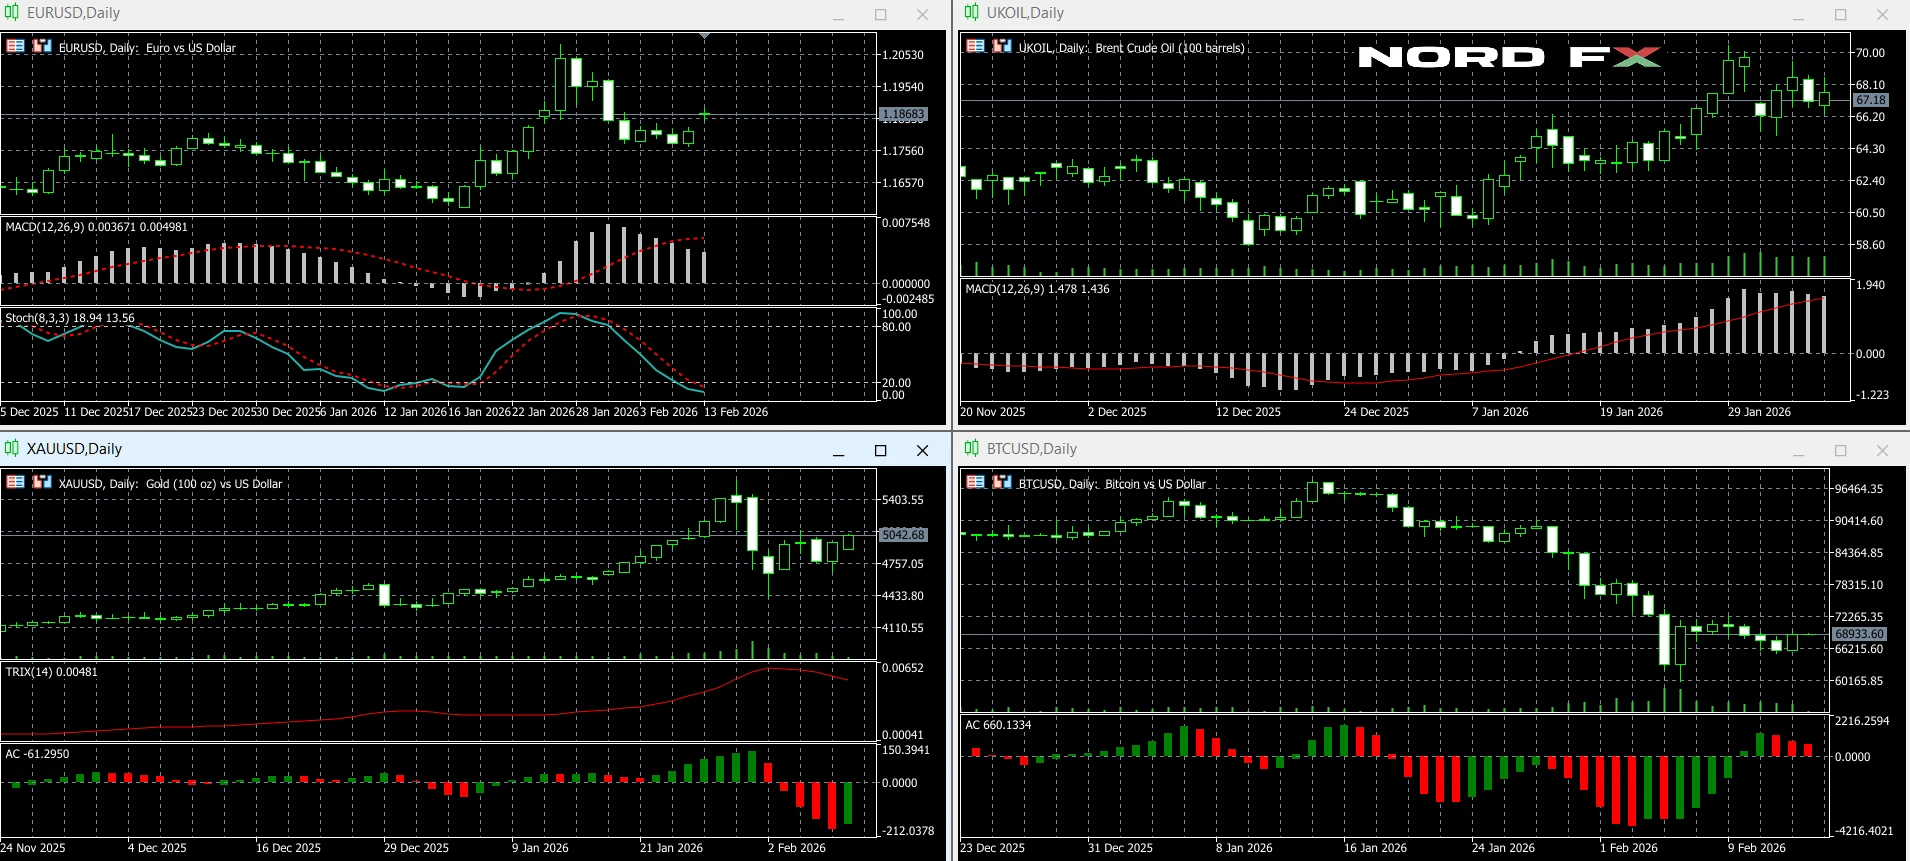Click the 60165.85 price on BTCUSD axis
Image resolution: width=1910 pixels, height=861 pixels.
coord(1859,681)
